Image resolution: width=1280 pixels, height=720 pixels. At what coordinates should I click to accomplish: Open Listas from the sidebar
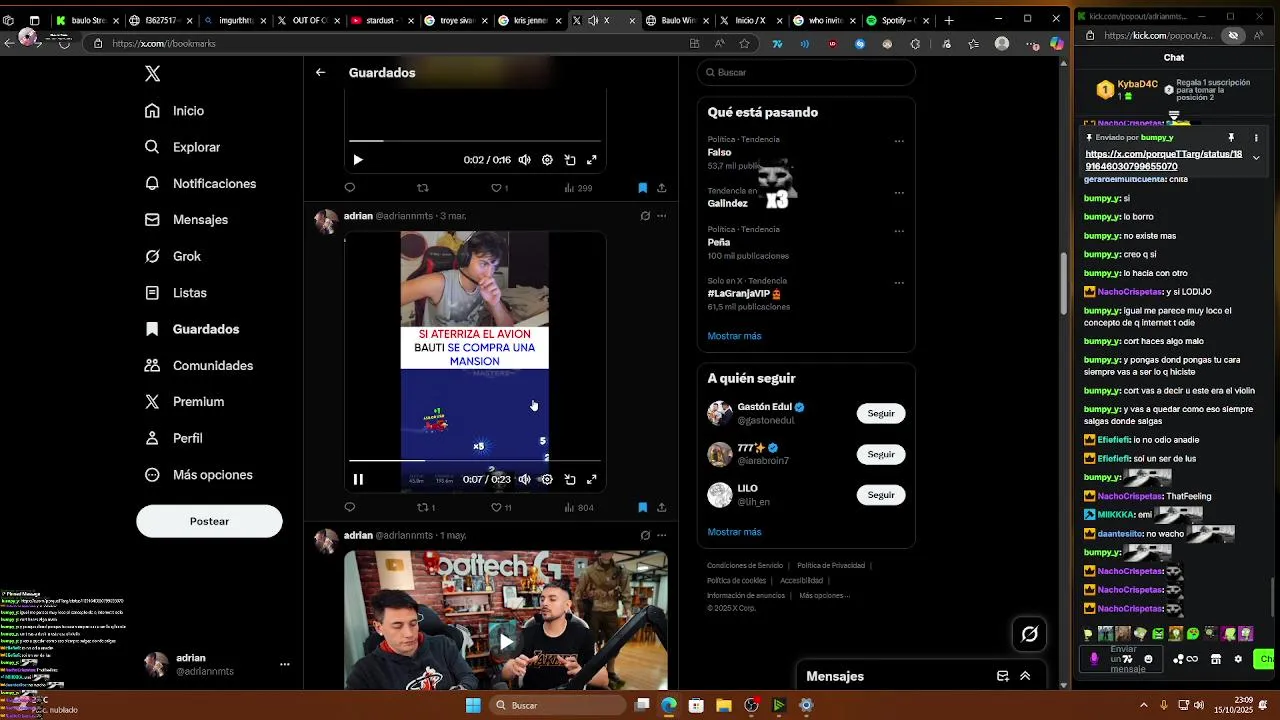[176, 293]
